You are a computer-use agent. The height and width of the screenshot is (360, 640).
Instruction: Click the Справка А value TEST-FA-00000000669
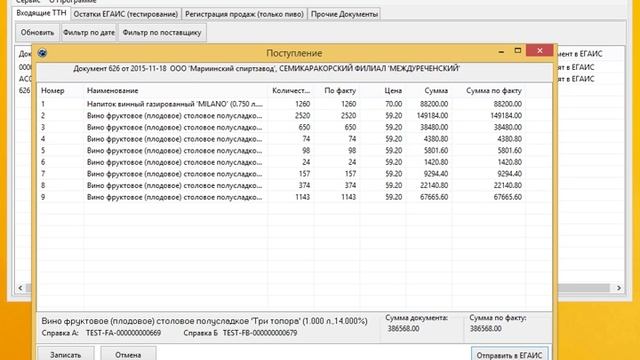[x=123, y=333]
